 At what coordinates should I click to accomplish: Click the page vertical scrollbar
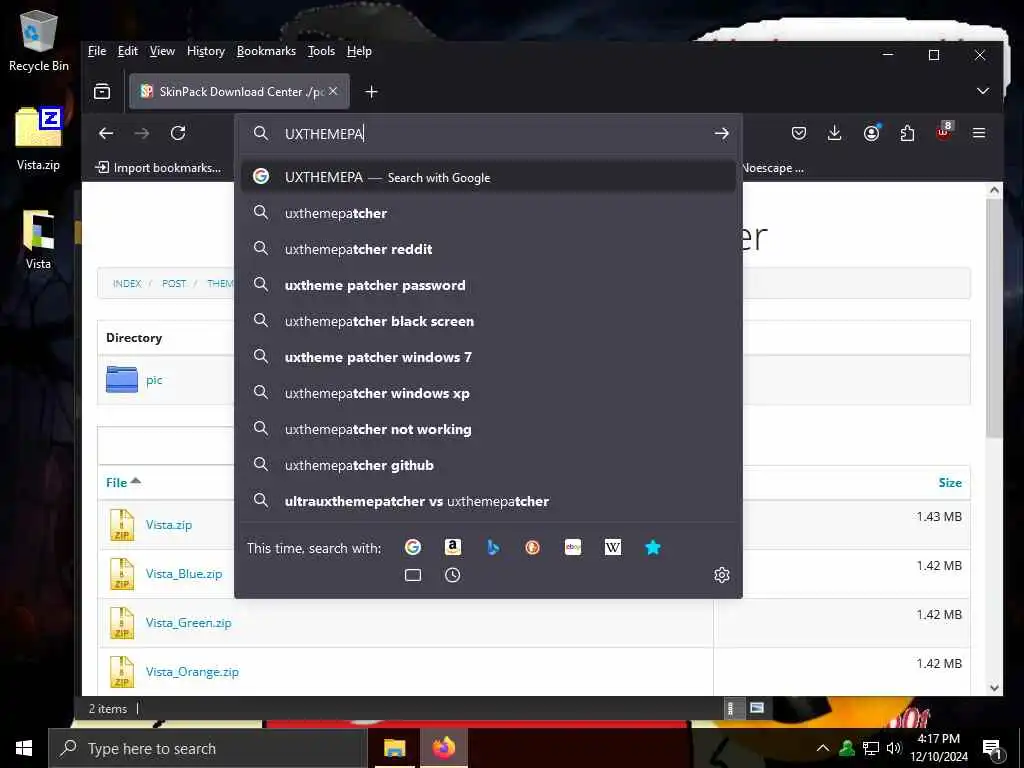[994, 317]
